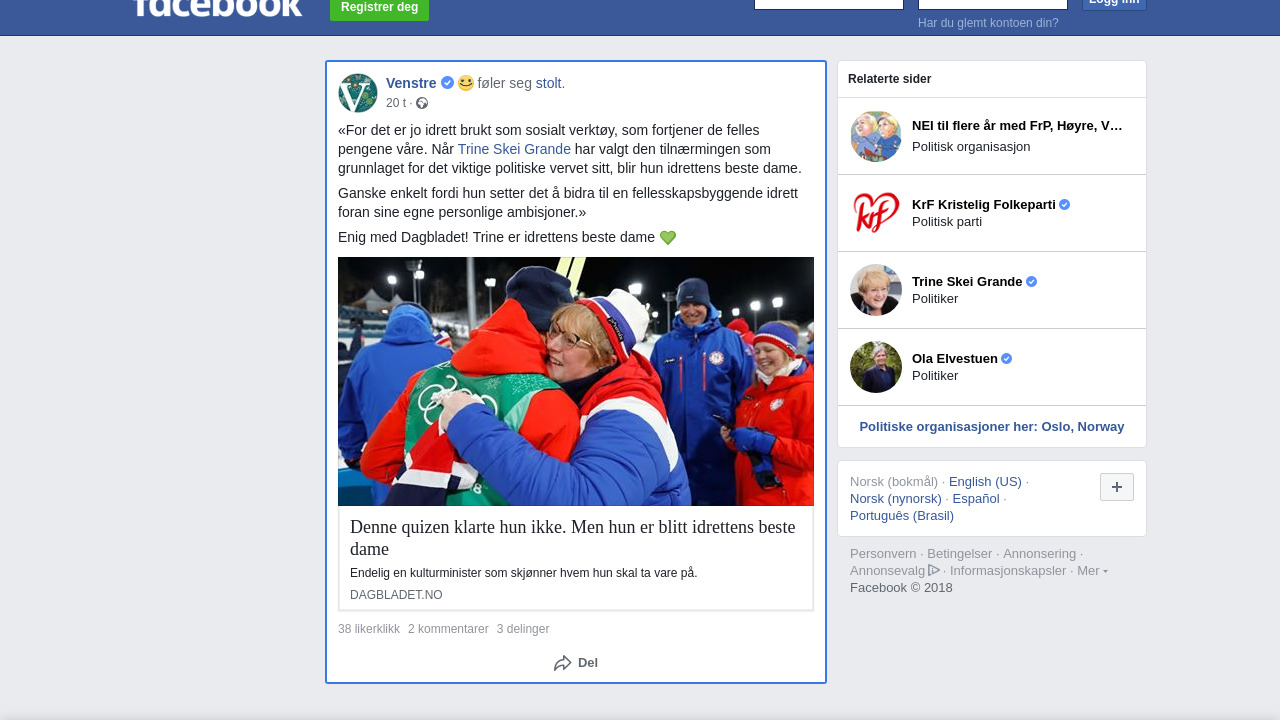Switch language to Português (Brasil)
1280x720 pixels.
tap(902, 516)
